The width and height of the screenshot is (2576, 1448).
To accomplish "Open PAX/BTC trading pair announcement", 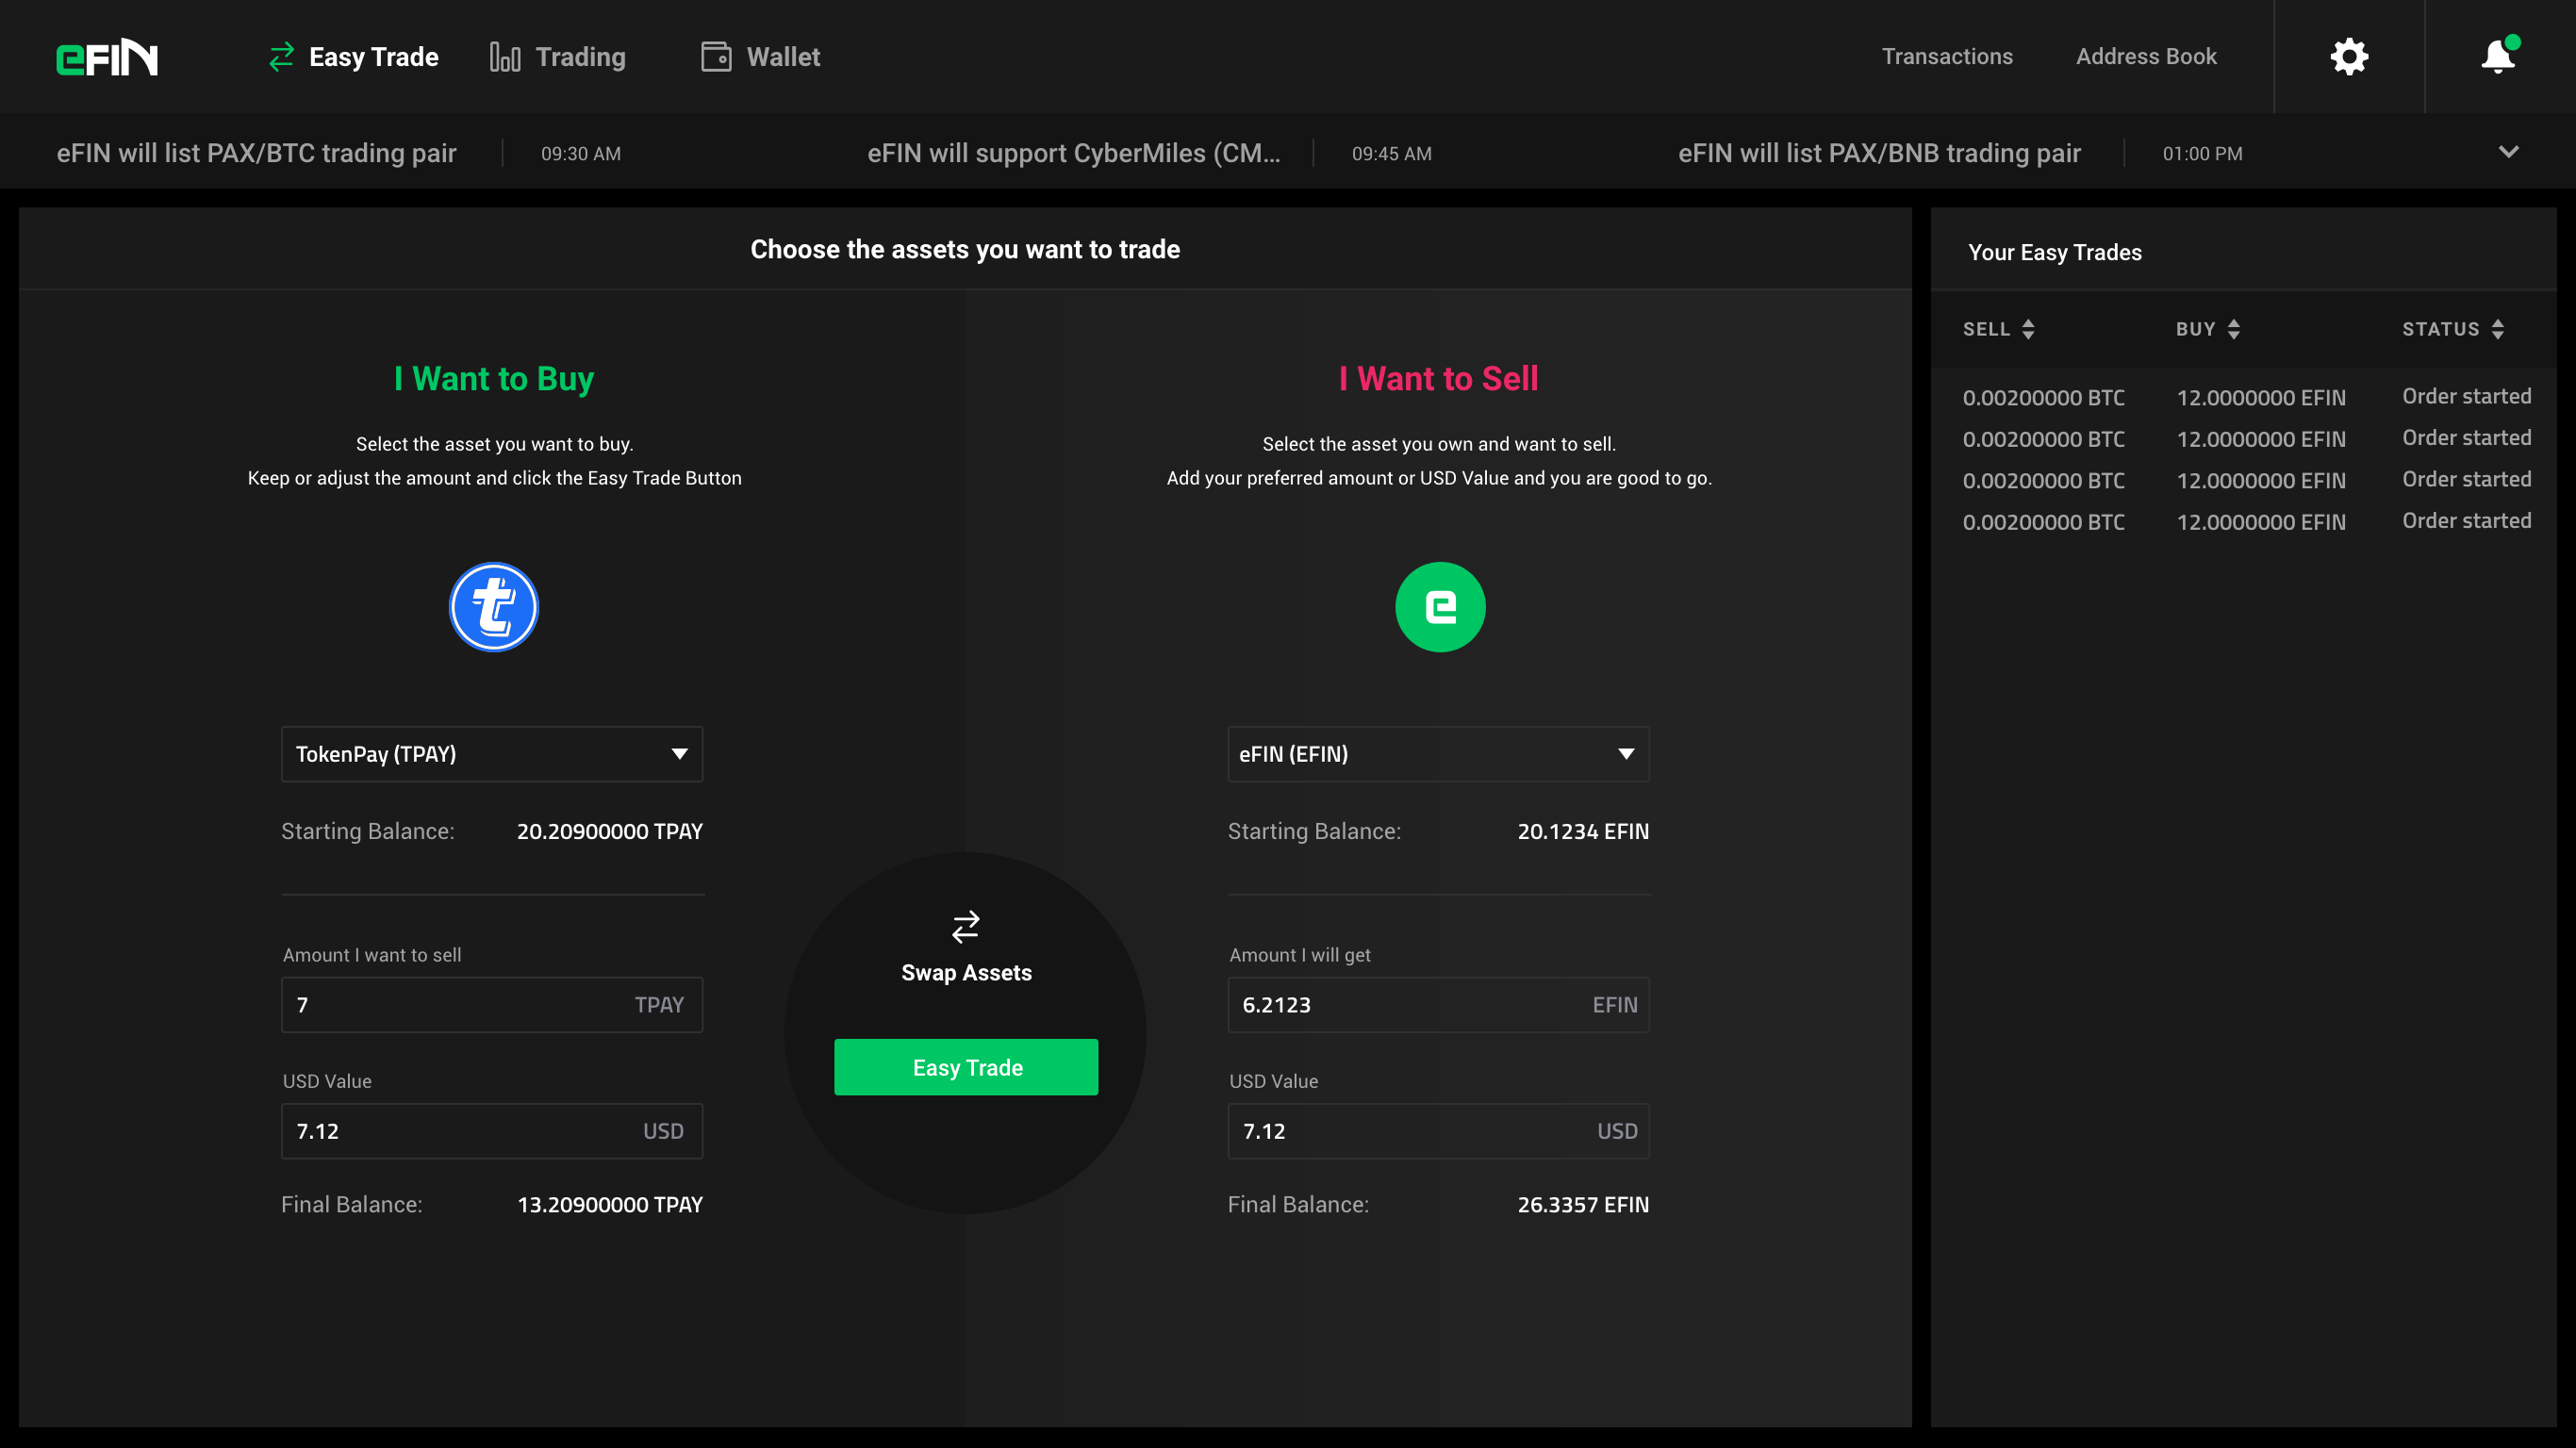I will point(256,153).
